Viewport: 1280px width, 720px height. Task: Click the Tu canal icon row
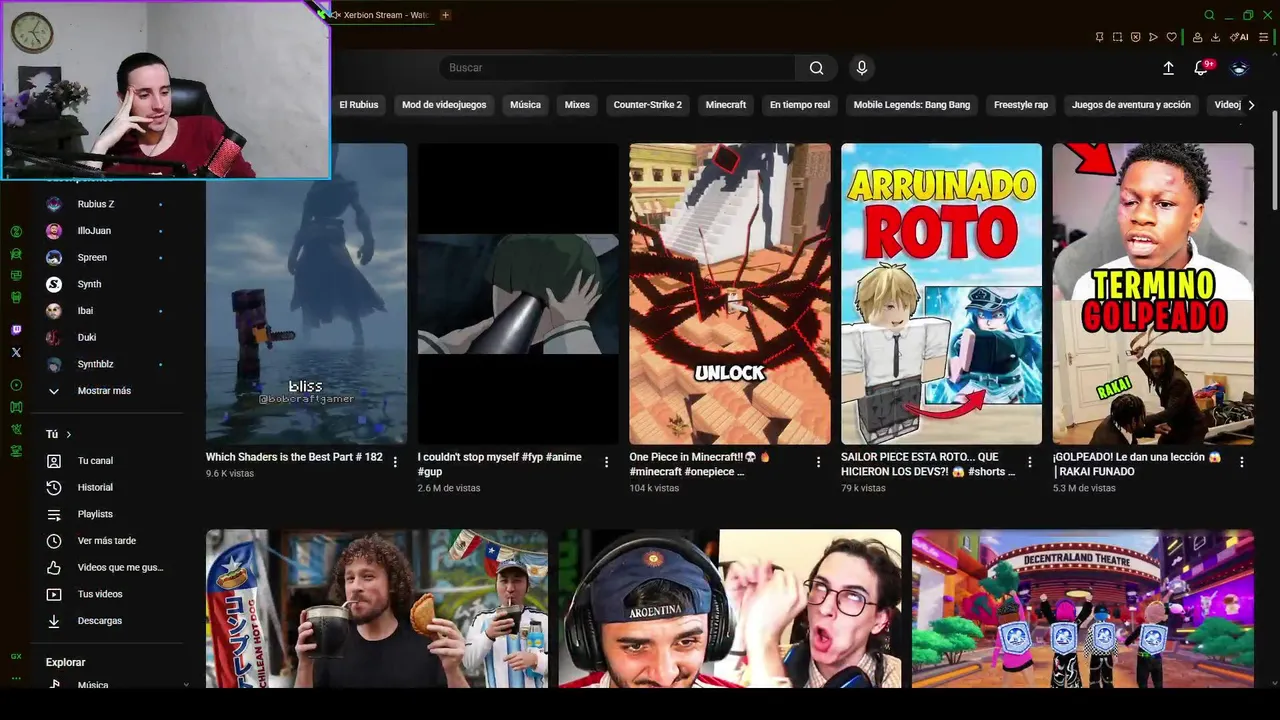coord(108,461)
